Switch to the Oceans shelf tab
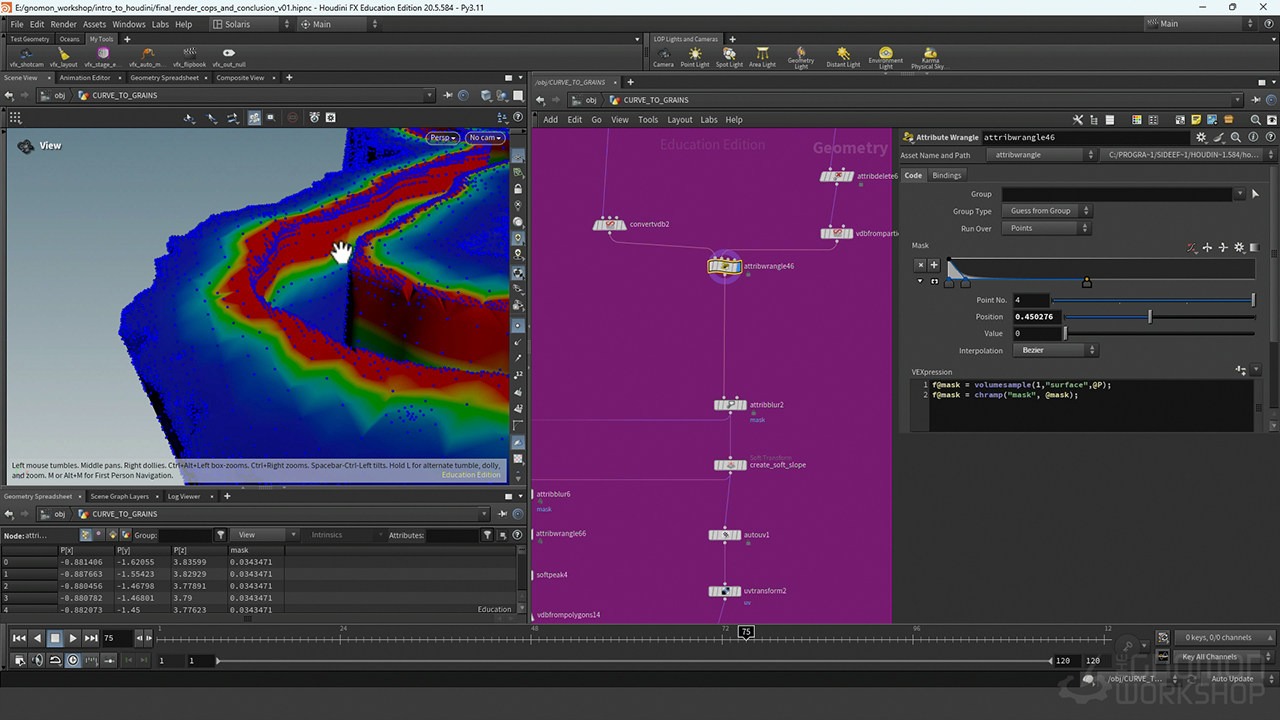 69,39
